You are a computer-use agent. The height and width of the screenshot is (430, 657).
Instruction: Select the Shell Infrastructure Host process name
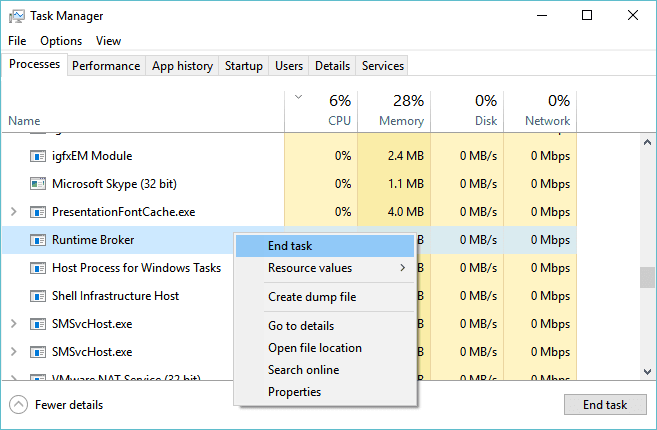[116, 296]
